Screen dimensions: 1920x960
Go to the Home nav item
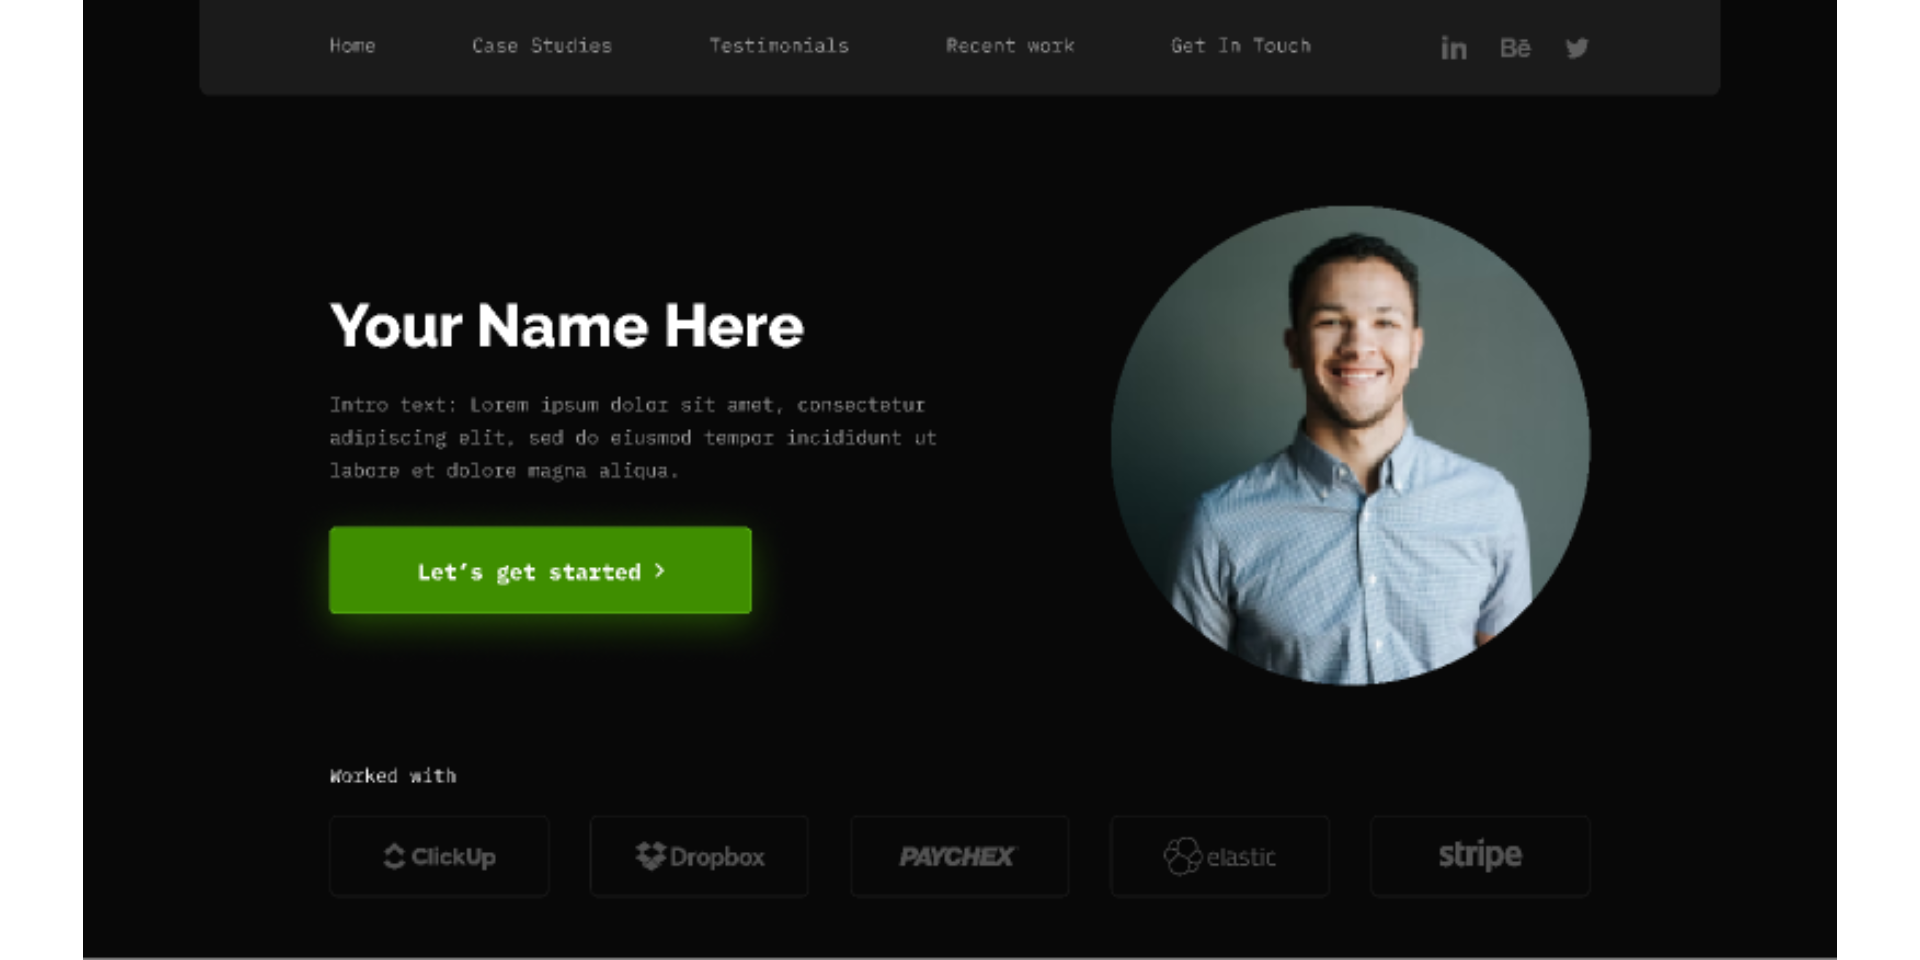pyautogui.click(x=352, y=46)
